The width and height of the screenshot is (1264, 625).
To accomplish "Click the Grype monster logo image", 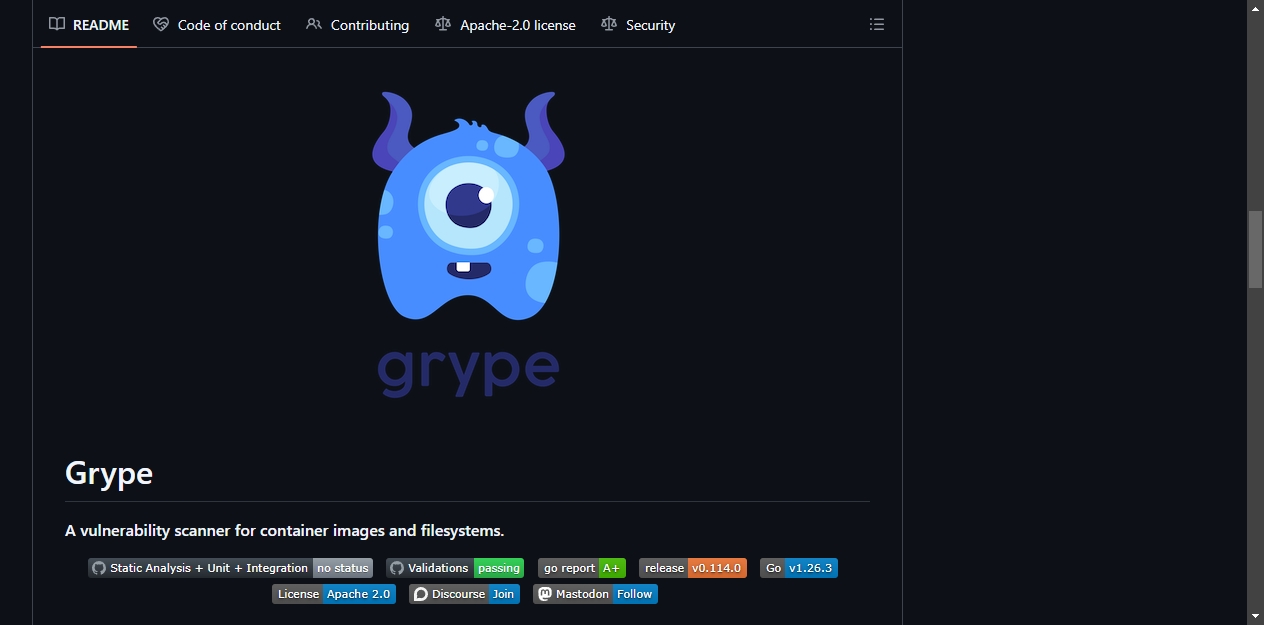I will coord(468,245).
